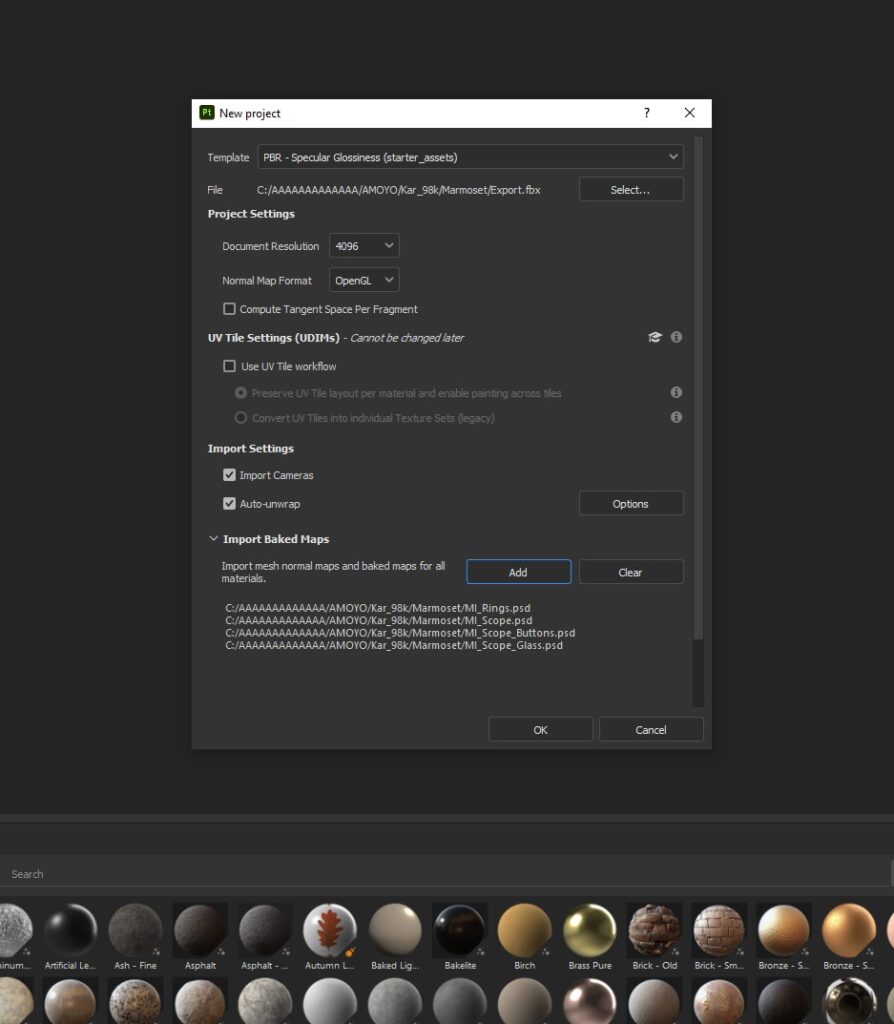Viewport: 894px width, 1024px height.
Task: Select Convert UV Tiles legacy radio option
Action: 241,418
